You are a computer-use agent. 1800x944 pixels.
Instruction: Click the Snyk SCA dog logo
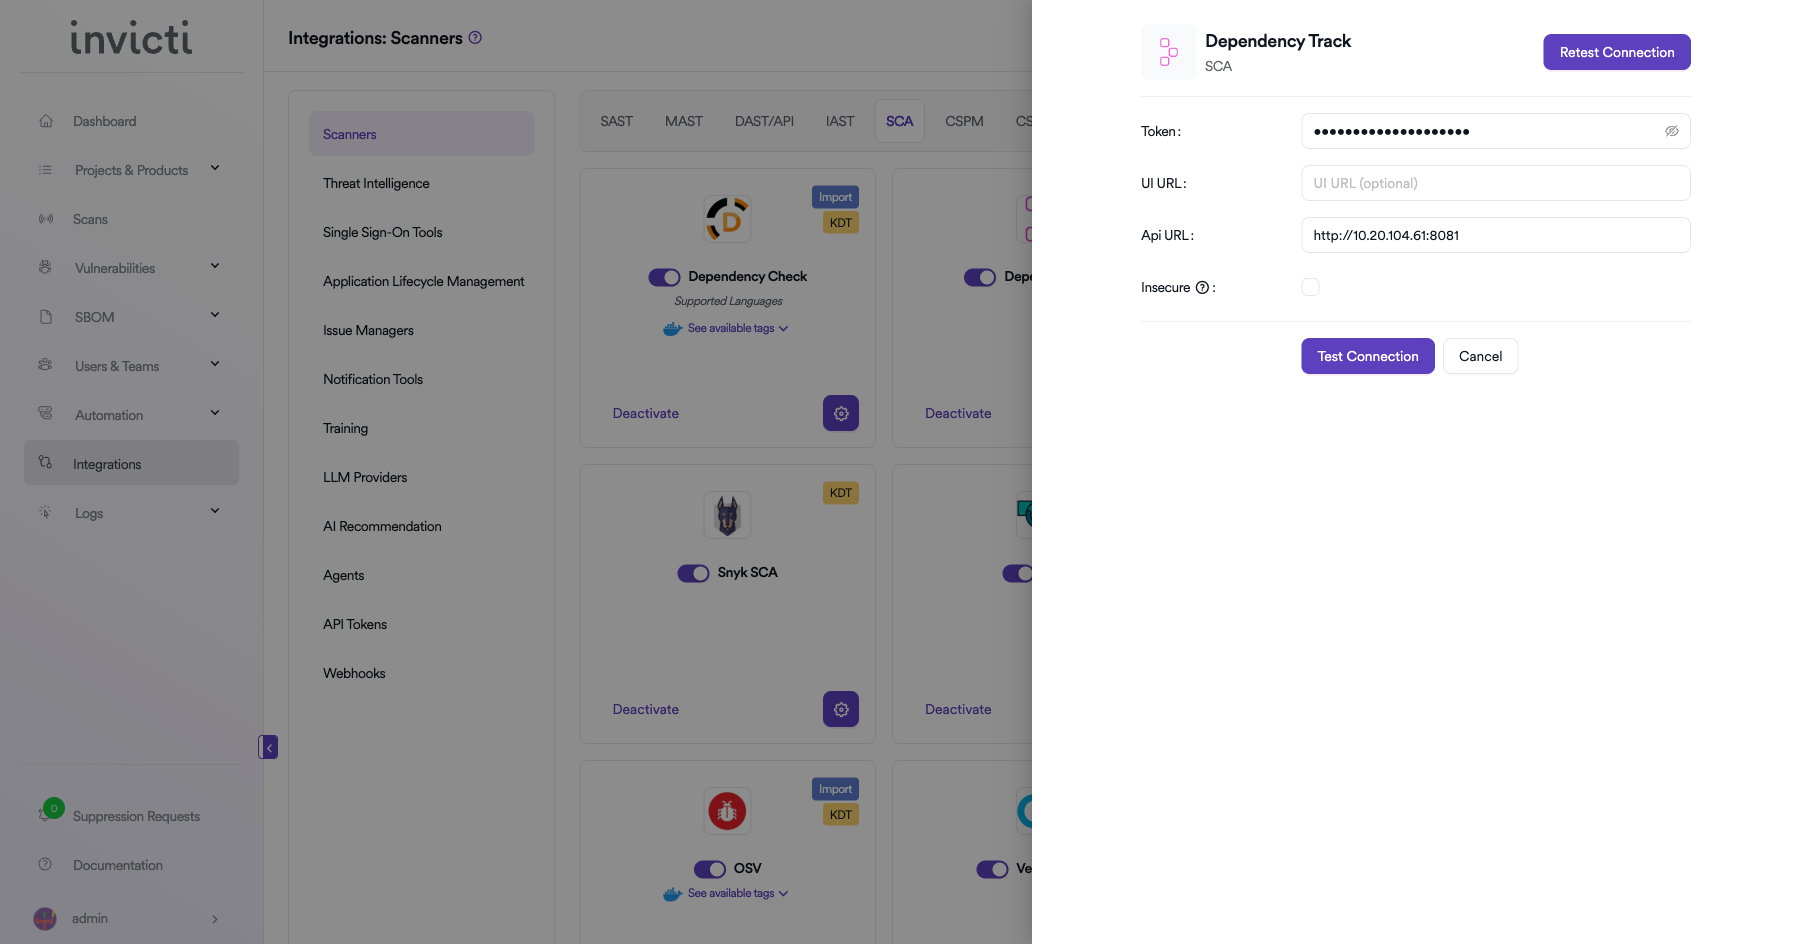727,516
